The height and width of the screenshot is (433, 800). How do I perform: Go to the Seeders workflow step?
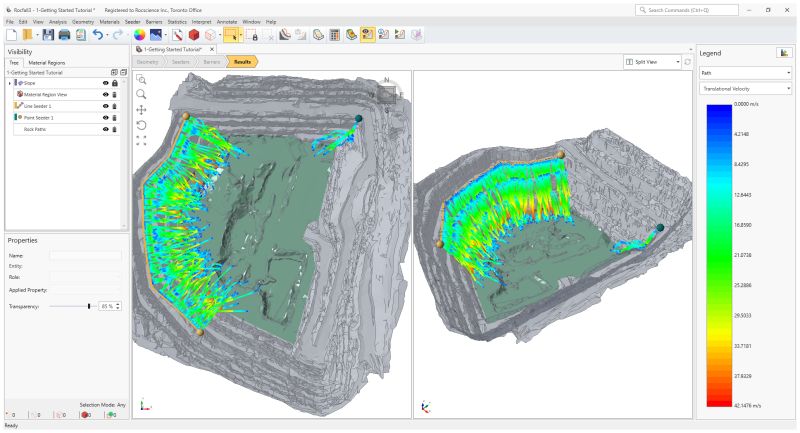pos(180,62)
